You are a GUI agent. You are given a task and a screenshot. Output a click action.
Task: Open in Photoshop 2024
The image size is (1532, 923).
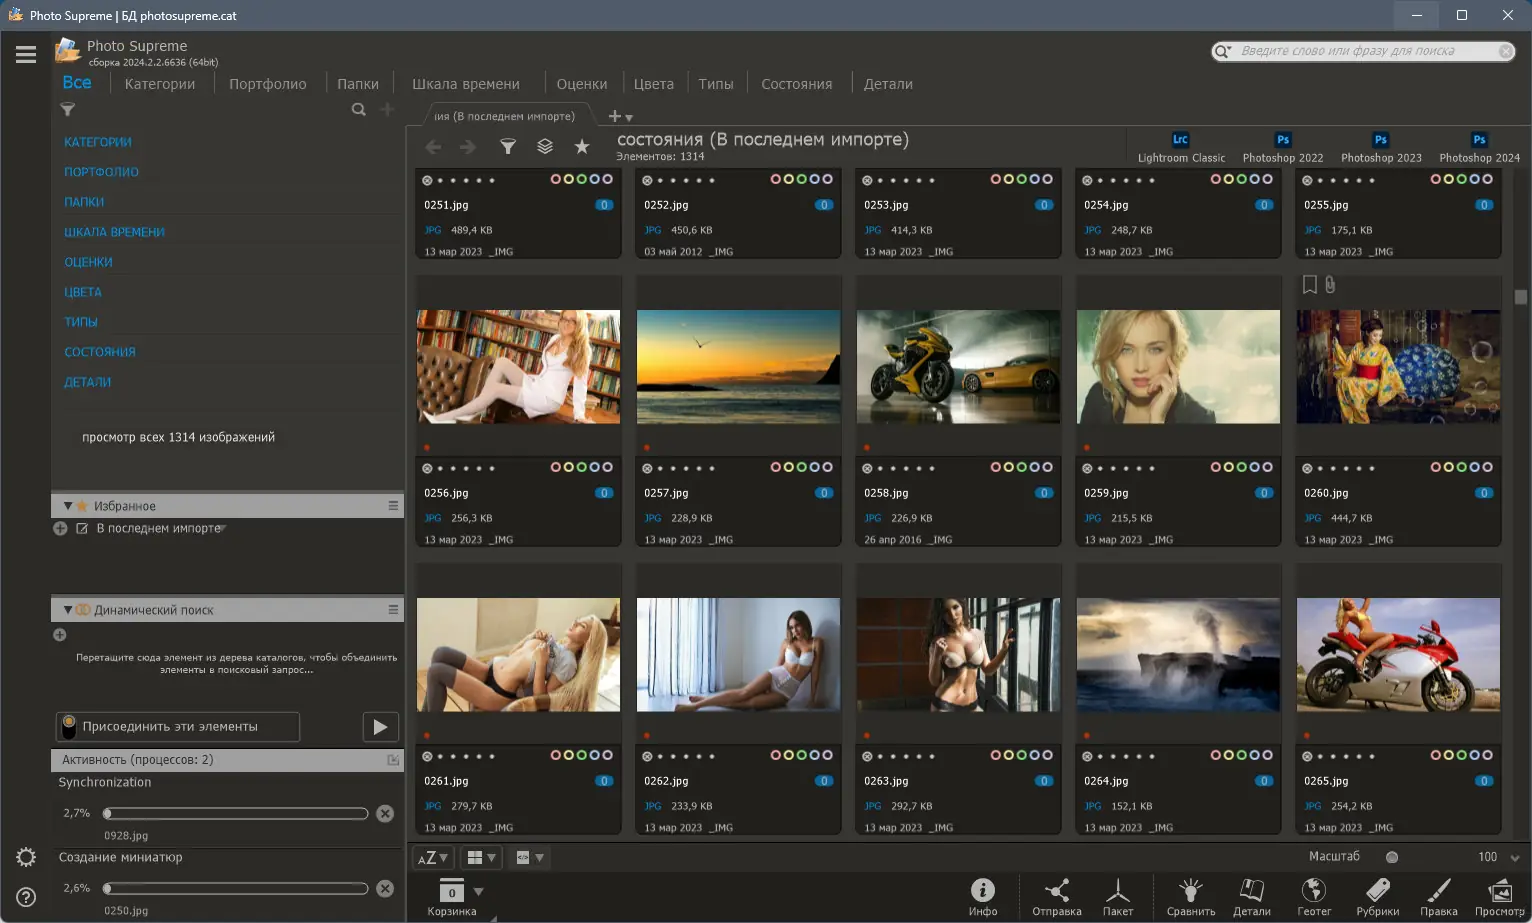[1479, 147]
